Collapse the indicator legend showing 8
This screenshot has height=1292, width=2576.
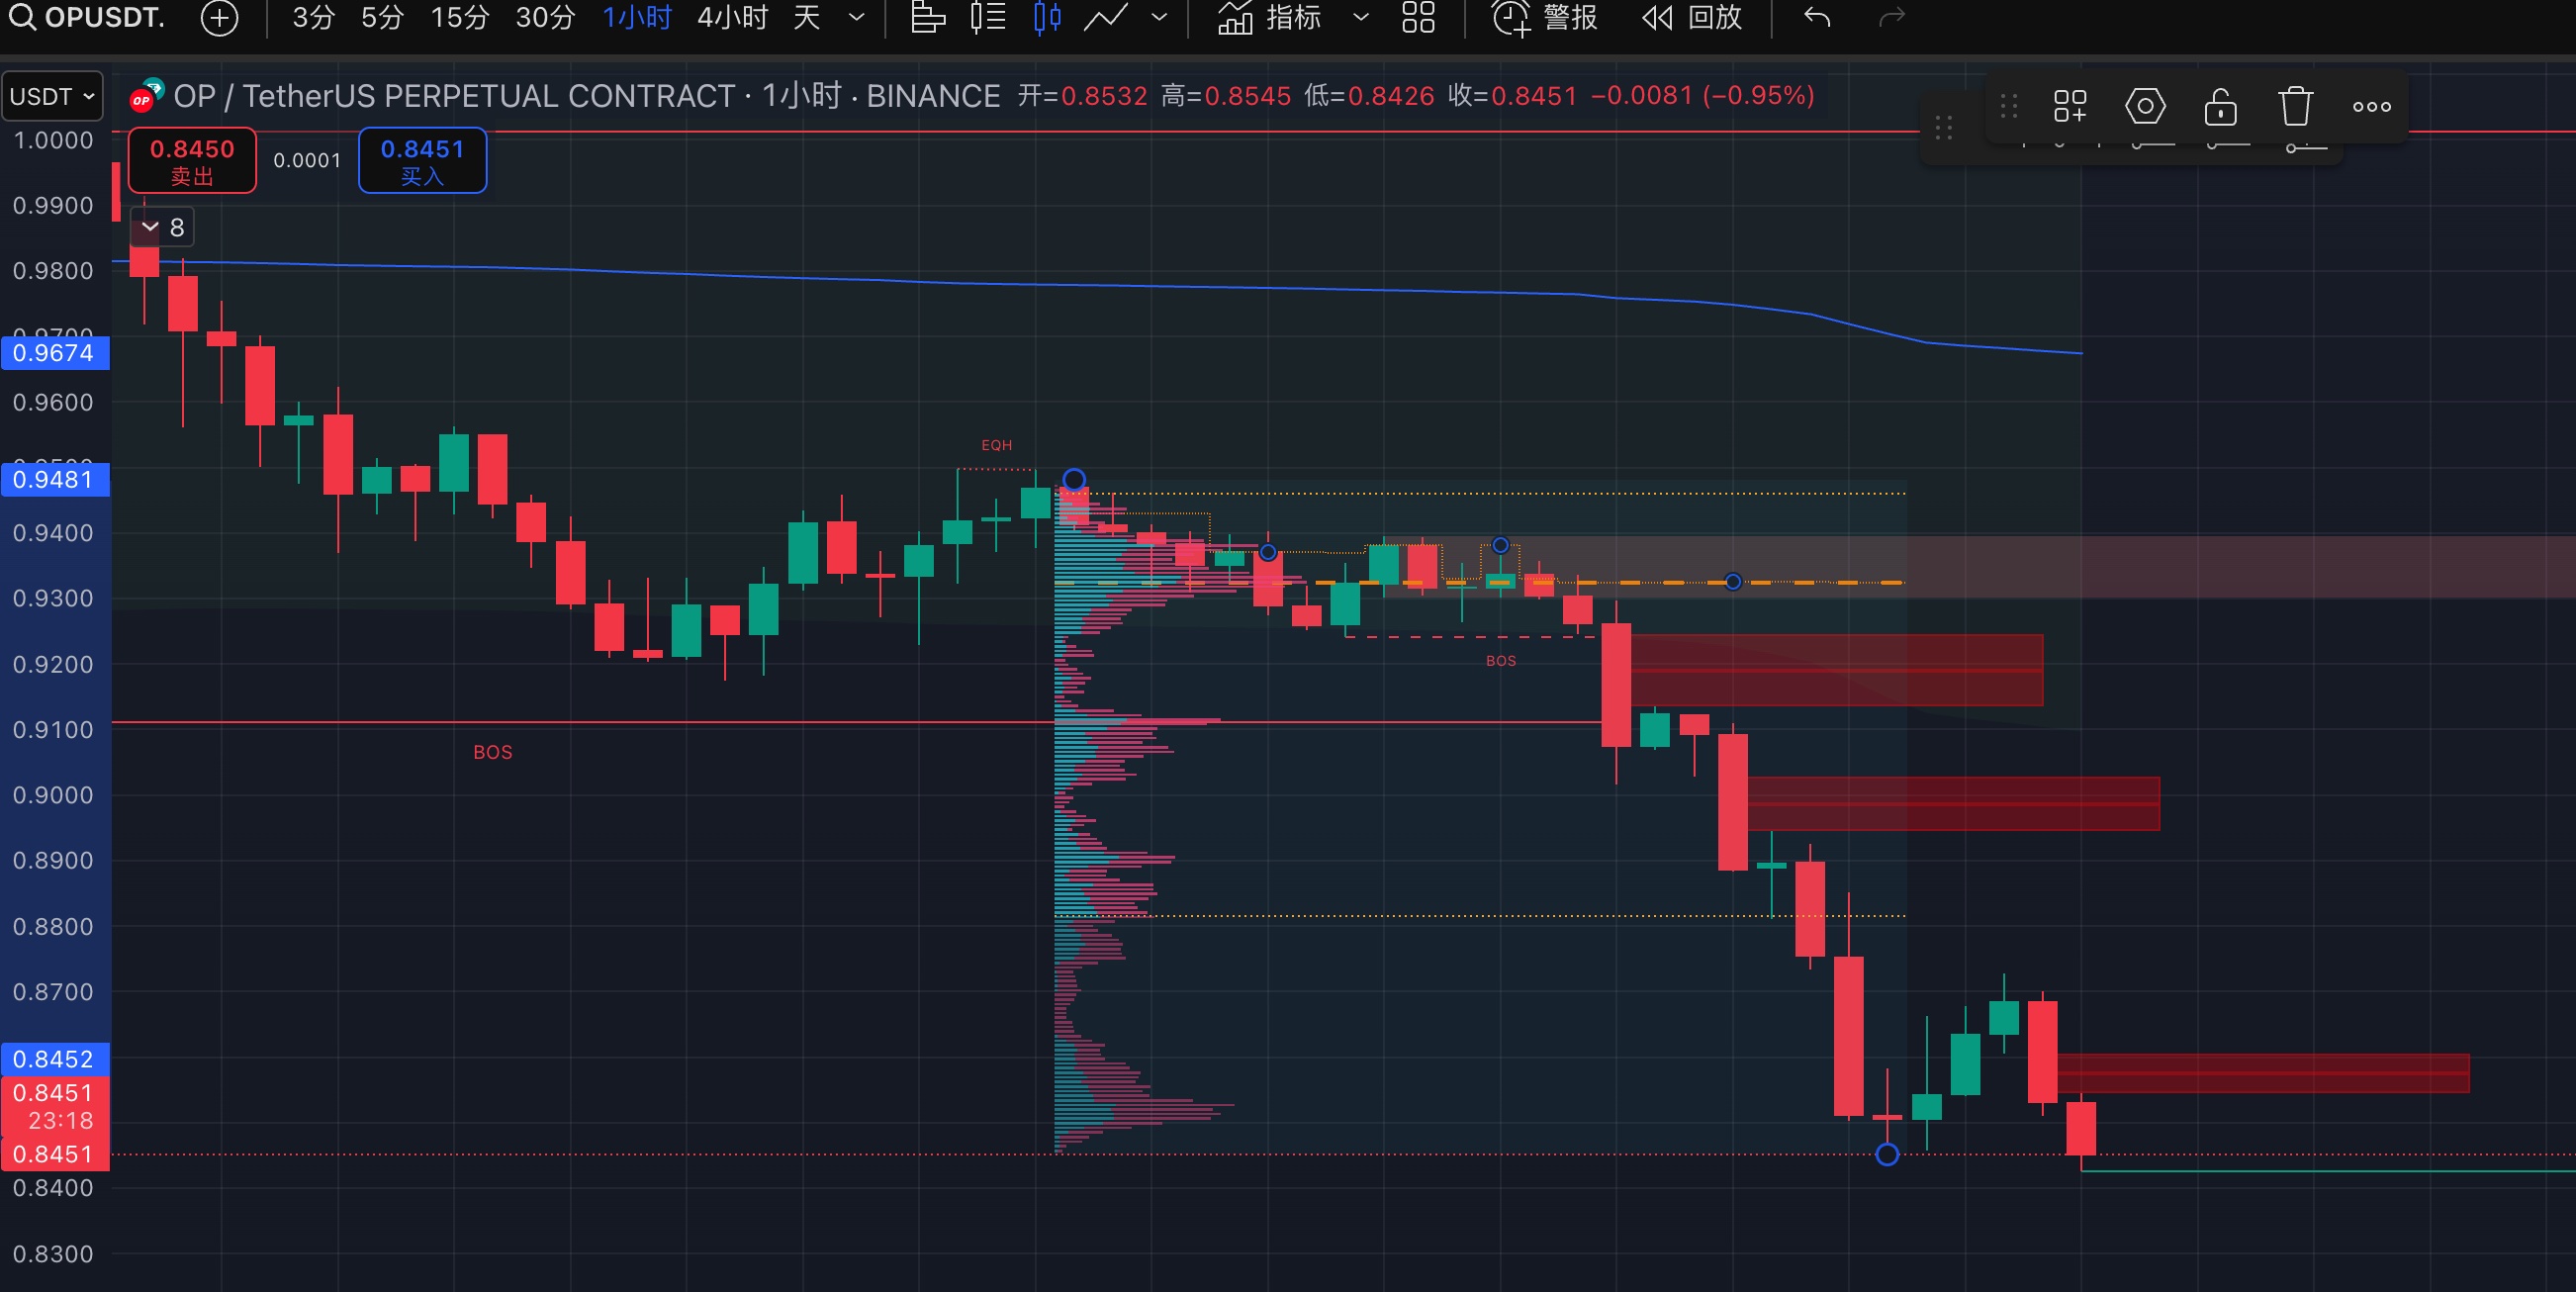(151, 227)
